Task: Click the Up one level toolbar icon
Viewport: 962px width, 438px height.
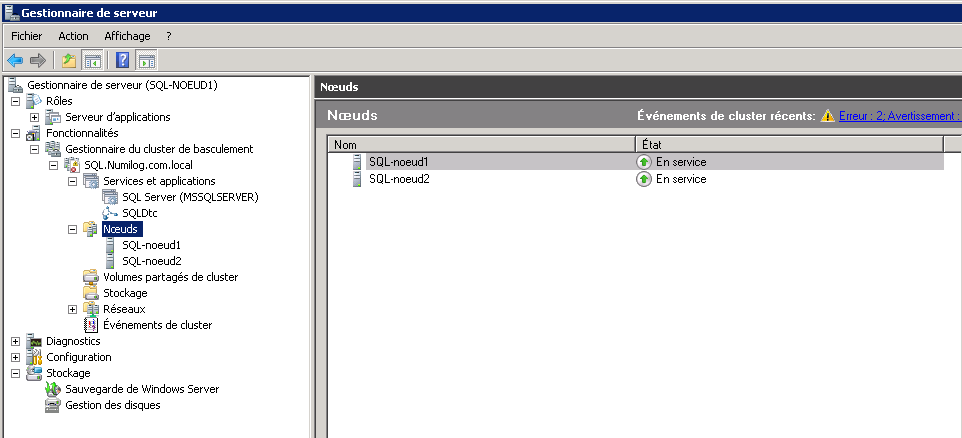Action: tap(69, 60)
